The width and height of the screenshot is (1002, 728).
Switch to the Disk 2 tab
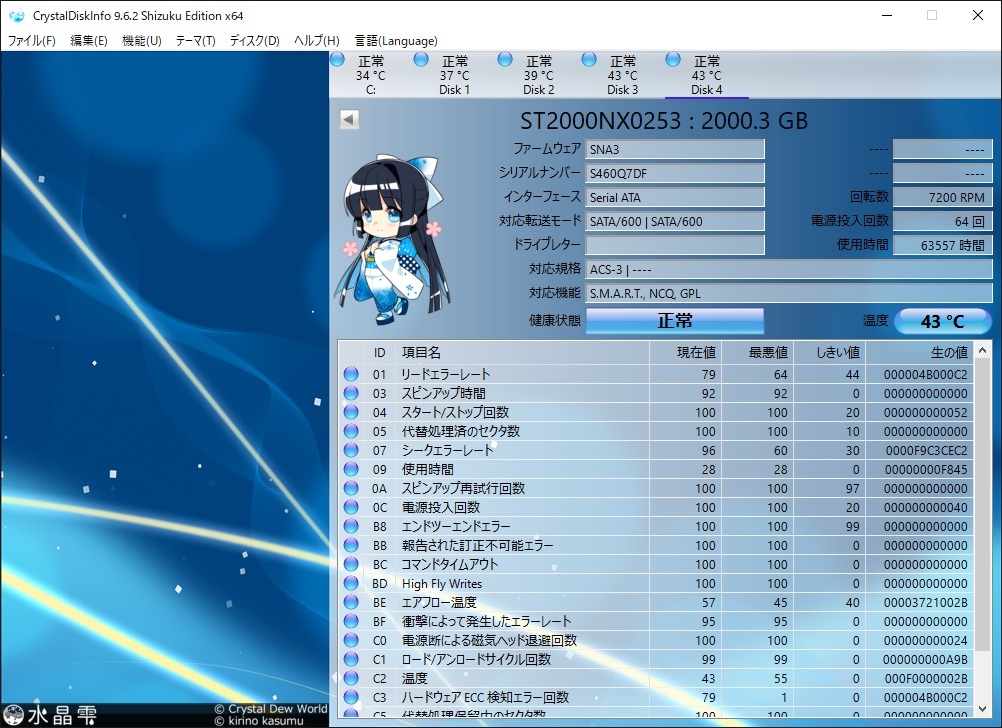(538, 75)
